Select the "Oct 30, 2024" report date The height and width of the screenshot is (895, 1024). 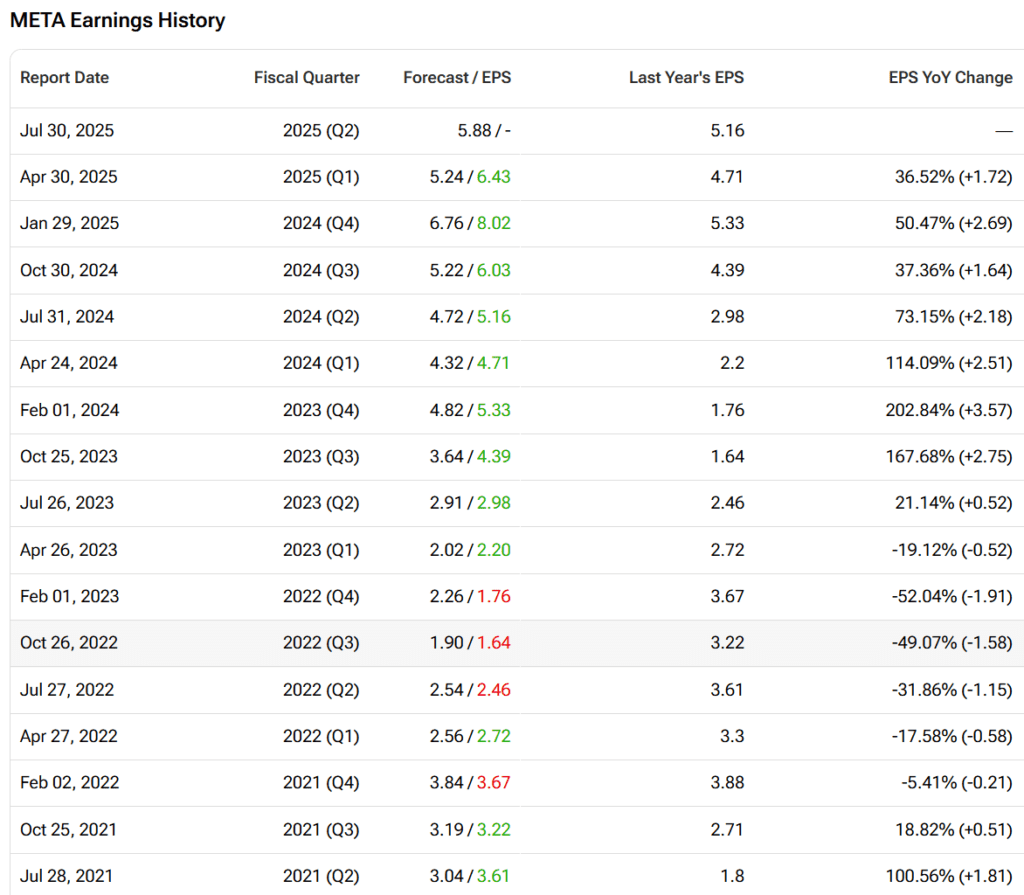pyautogui.click(x=69, y=270)
